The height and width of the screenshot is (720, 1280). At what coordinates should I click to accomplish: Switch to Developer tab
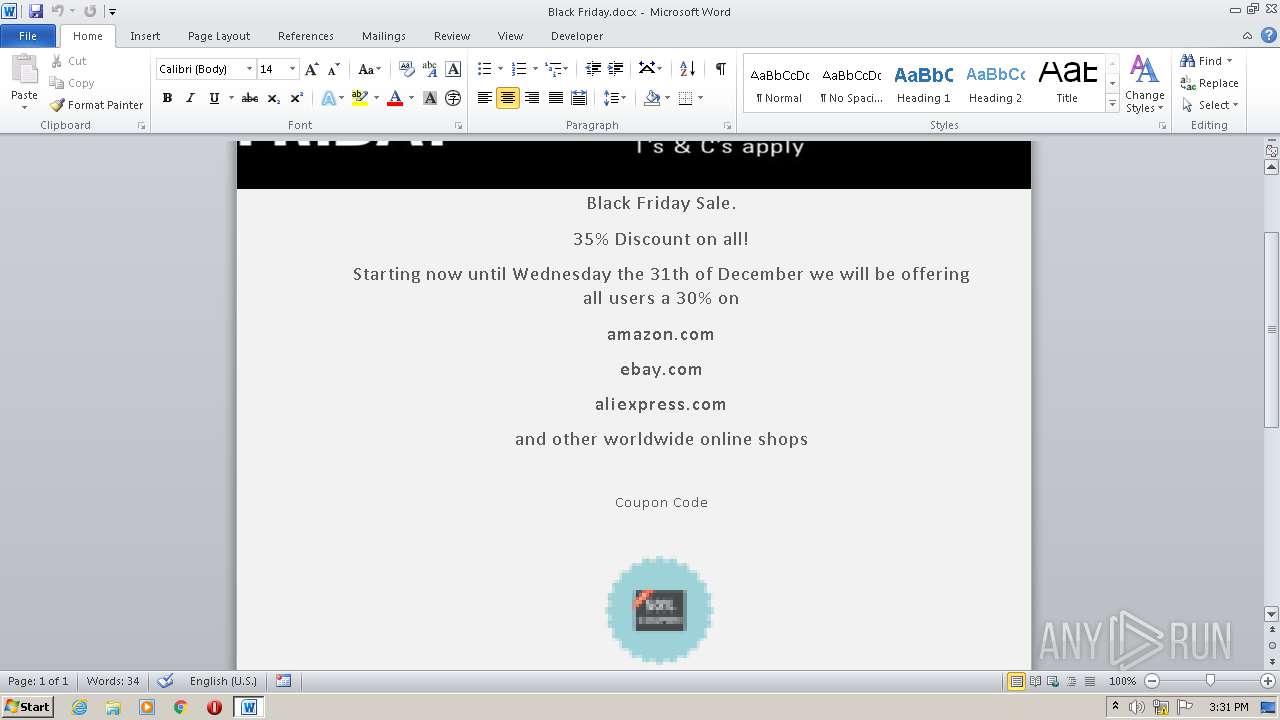(577, 35)
